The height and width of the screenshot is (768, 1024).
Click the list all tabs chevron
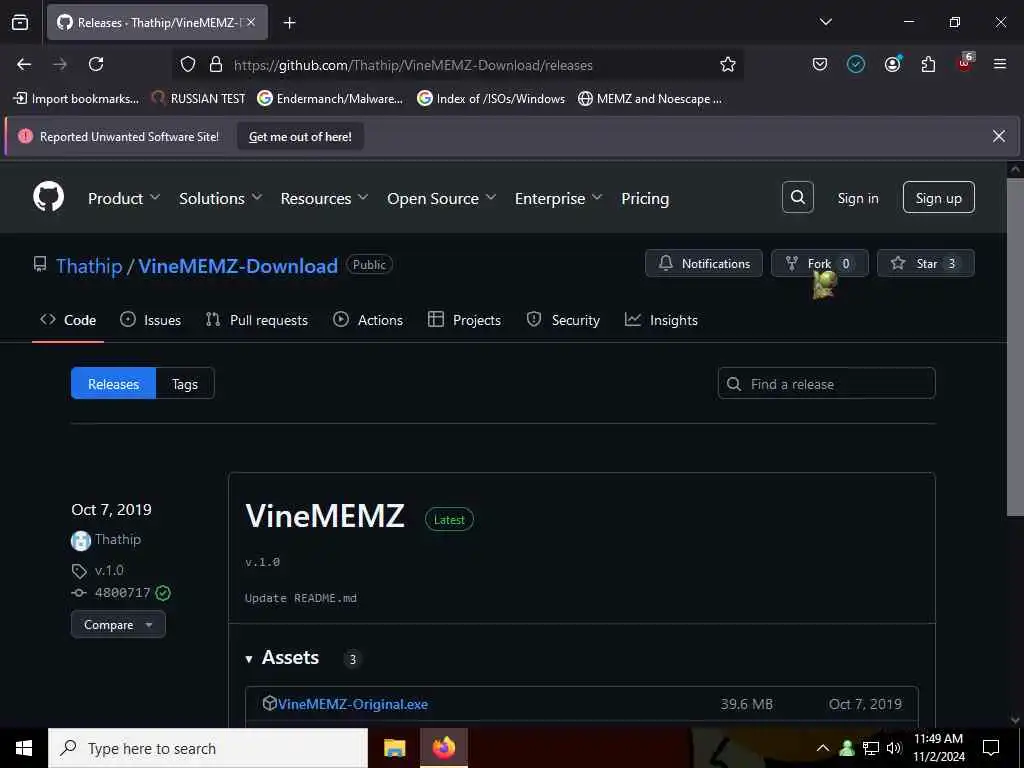click(x=825, y=22)
